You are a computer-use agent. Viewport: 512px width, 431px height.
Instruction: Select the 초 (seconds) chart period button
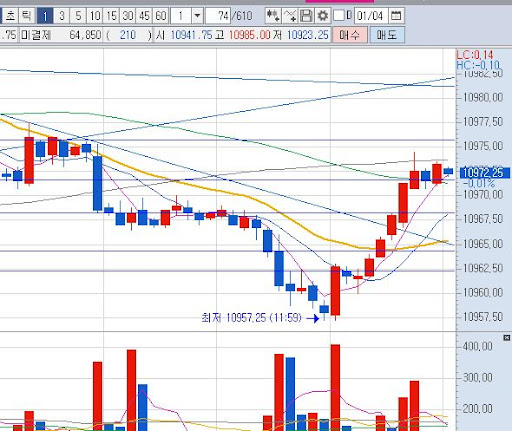(10, 16)
